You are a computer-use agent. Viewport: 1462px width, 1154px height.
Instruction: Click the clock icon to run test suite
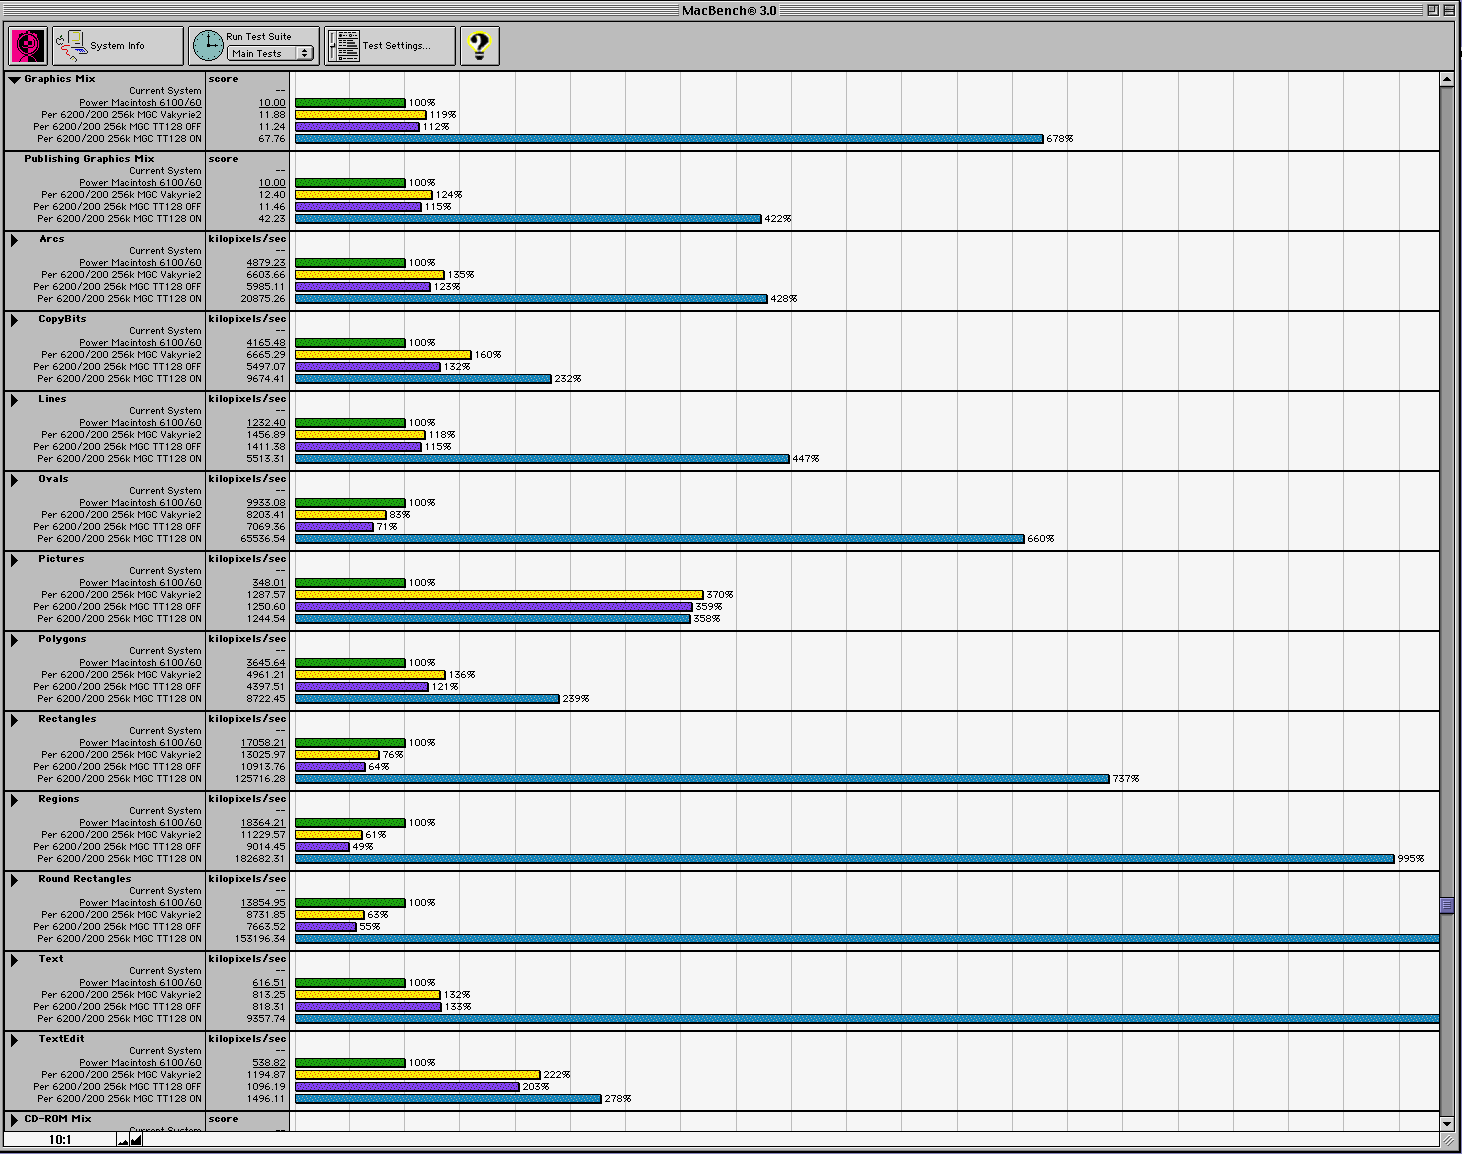[208, 46]
